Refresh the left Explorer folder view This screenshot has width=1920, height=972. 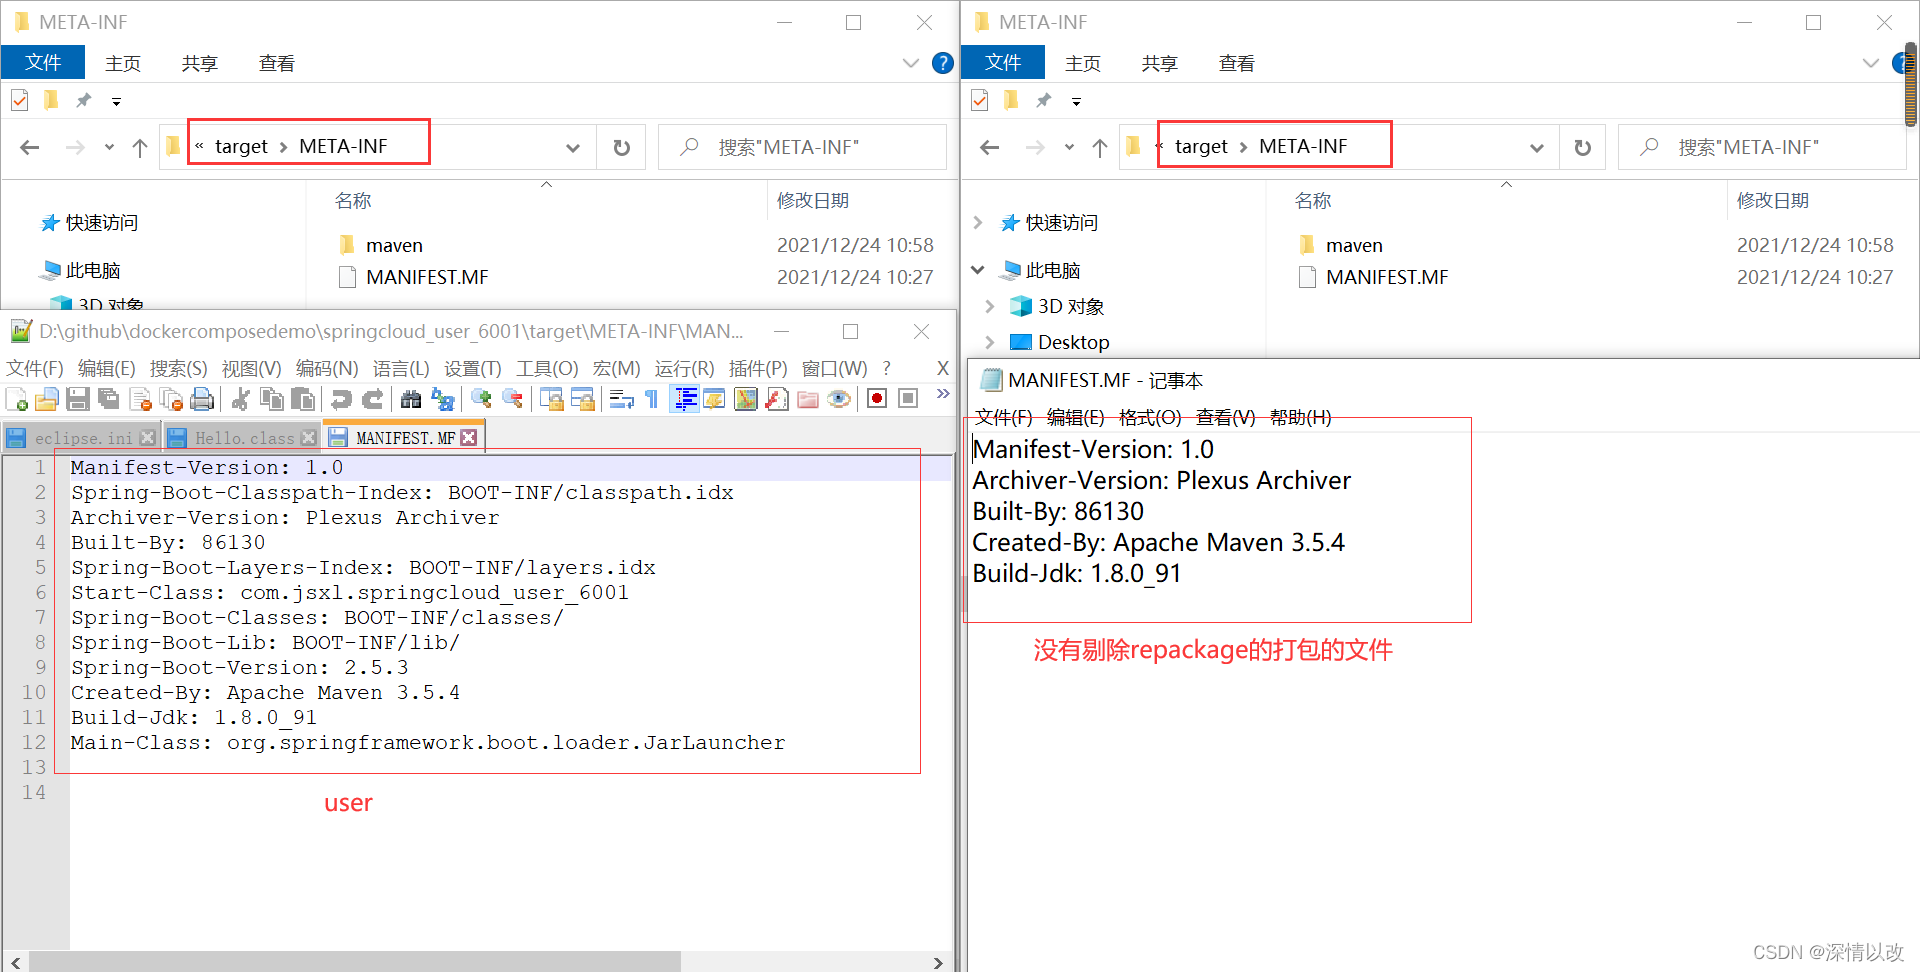pos(621,148)
